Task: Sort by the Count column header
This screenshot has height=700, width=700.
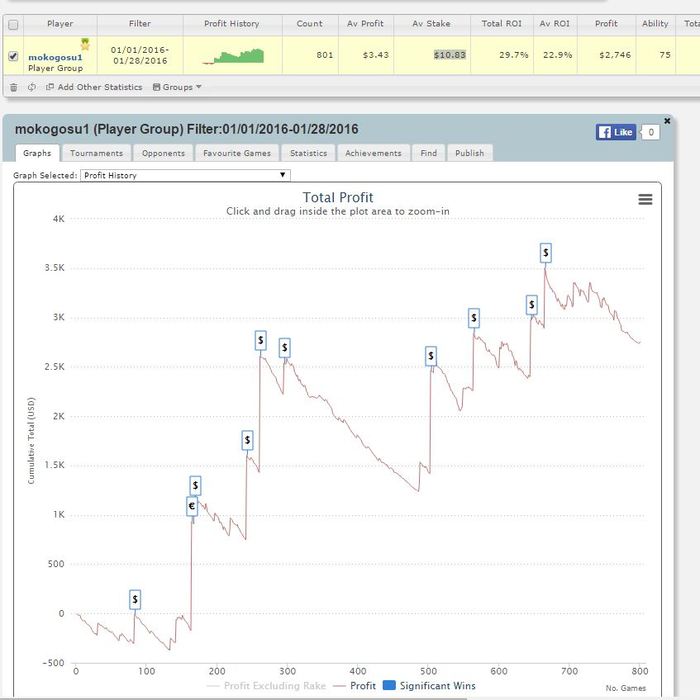Action: coord(309,24)
